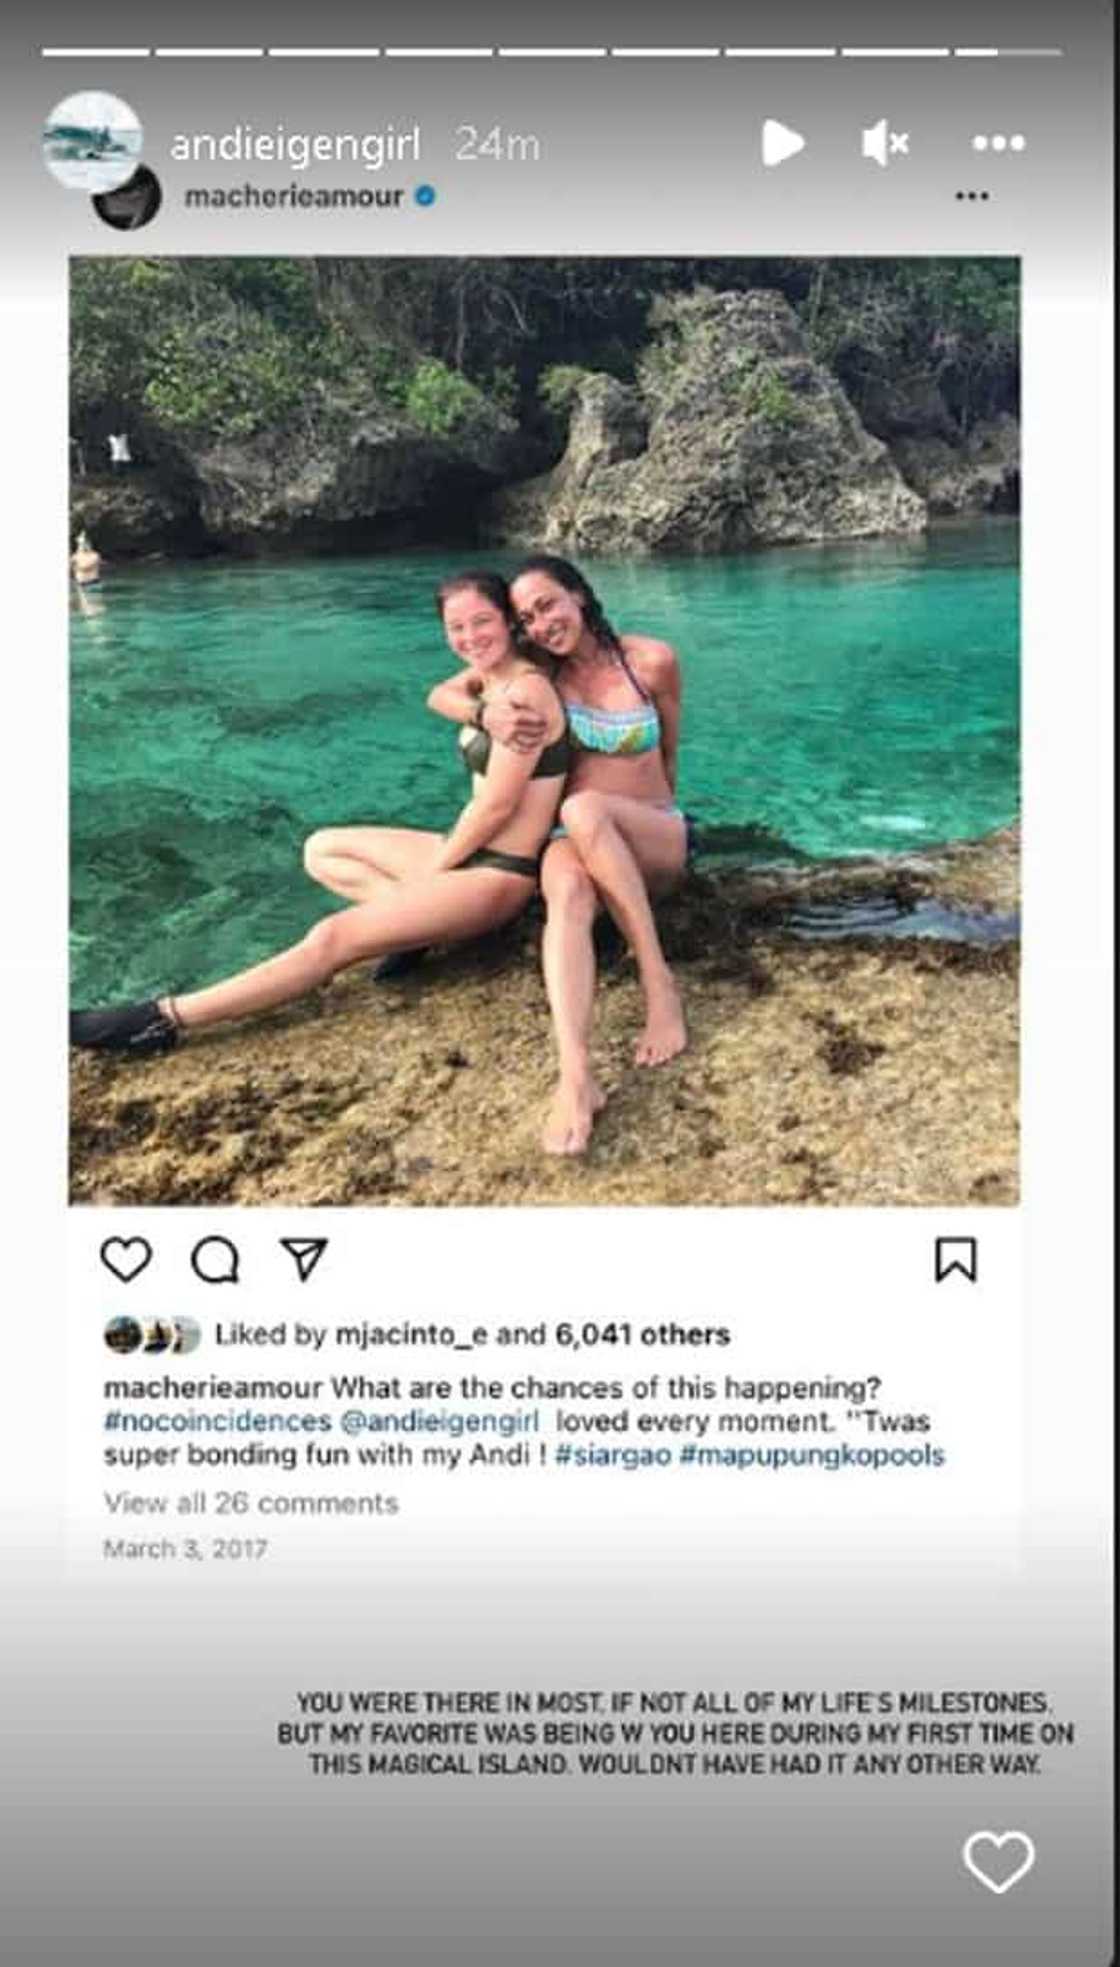Screen dimensions: 1120x1967
Task: Open comment bubble on shared post
Action: (x=215, y=1260)
